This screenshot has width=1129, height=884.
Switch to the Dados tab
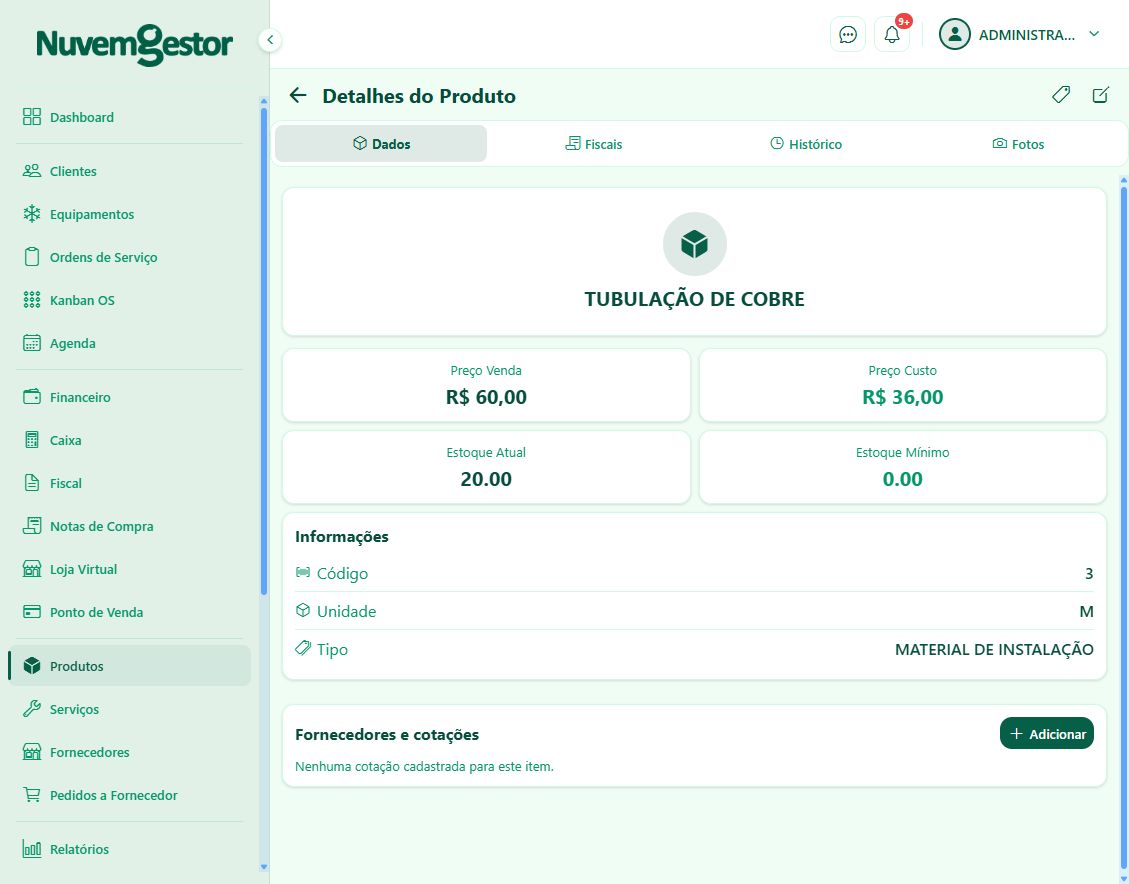tap(381, 144)
